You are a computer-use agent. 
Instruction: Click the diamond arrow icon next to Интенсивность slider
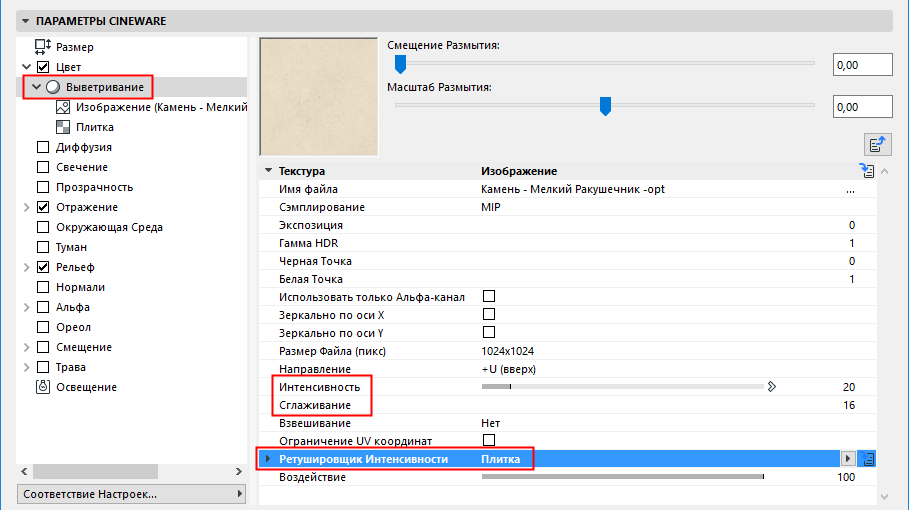pos(772,387)
